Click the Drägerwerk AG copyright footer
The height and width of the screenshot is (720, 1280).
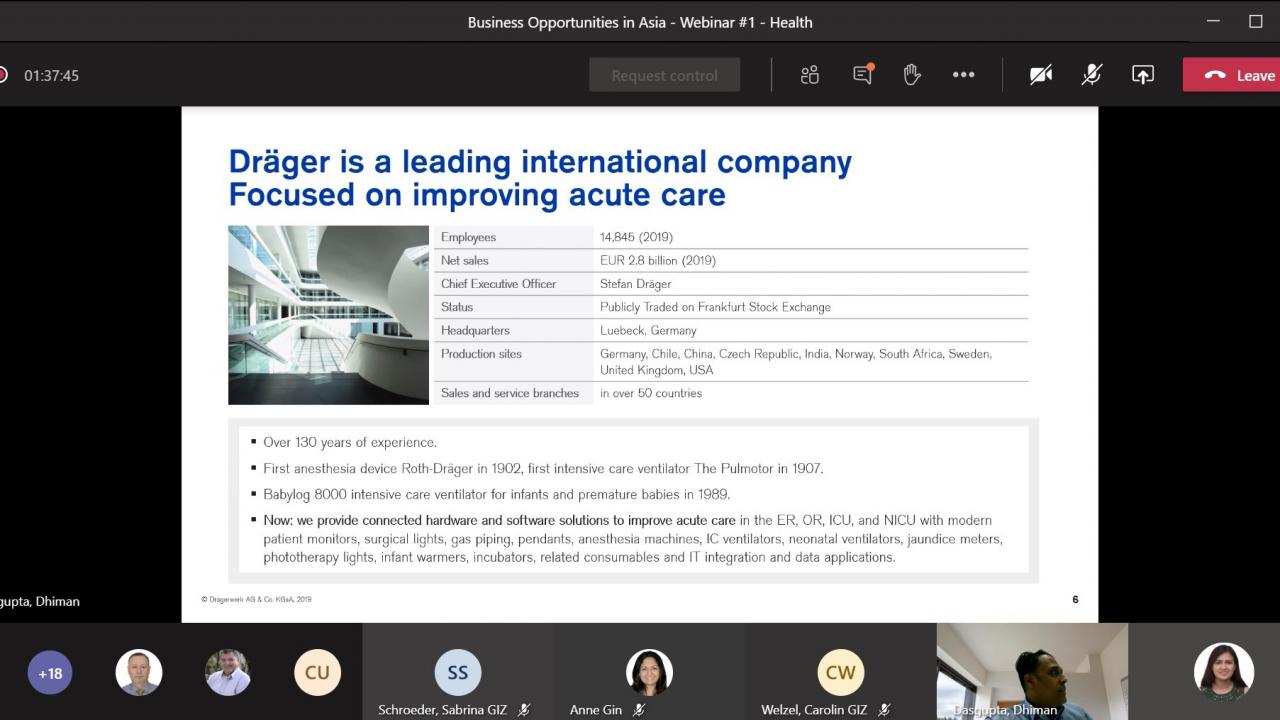click(256, 599)
